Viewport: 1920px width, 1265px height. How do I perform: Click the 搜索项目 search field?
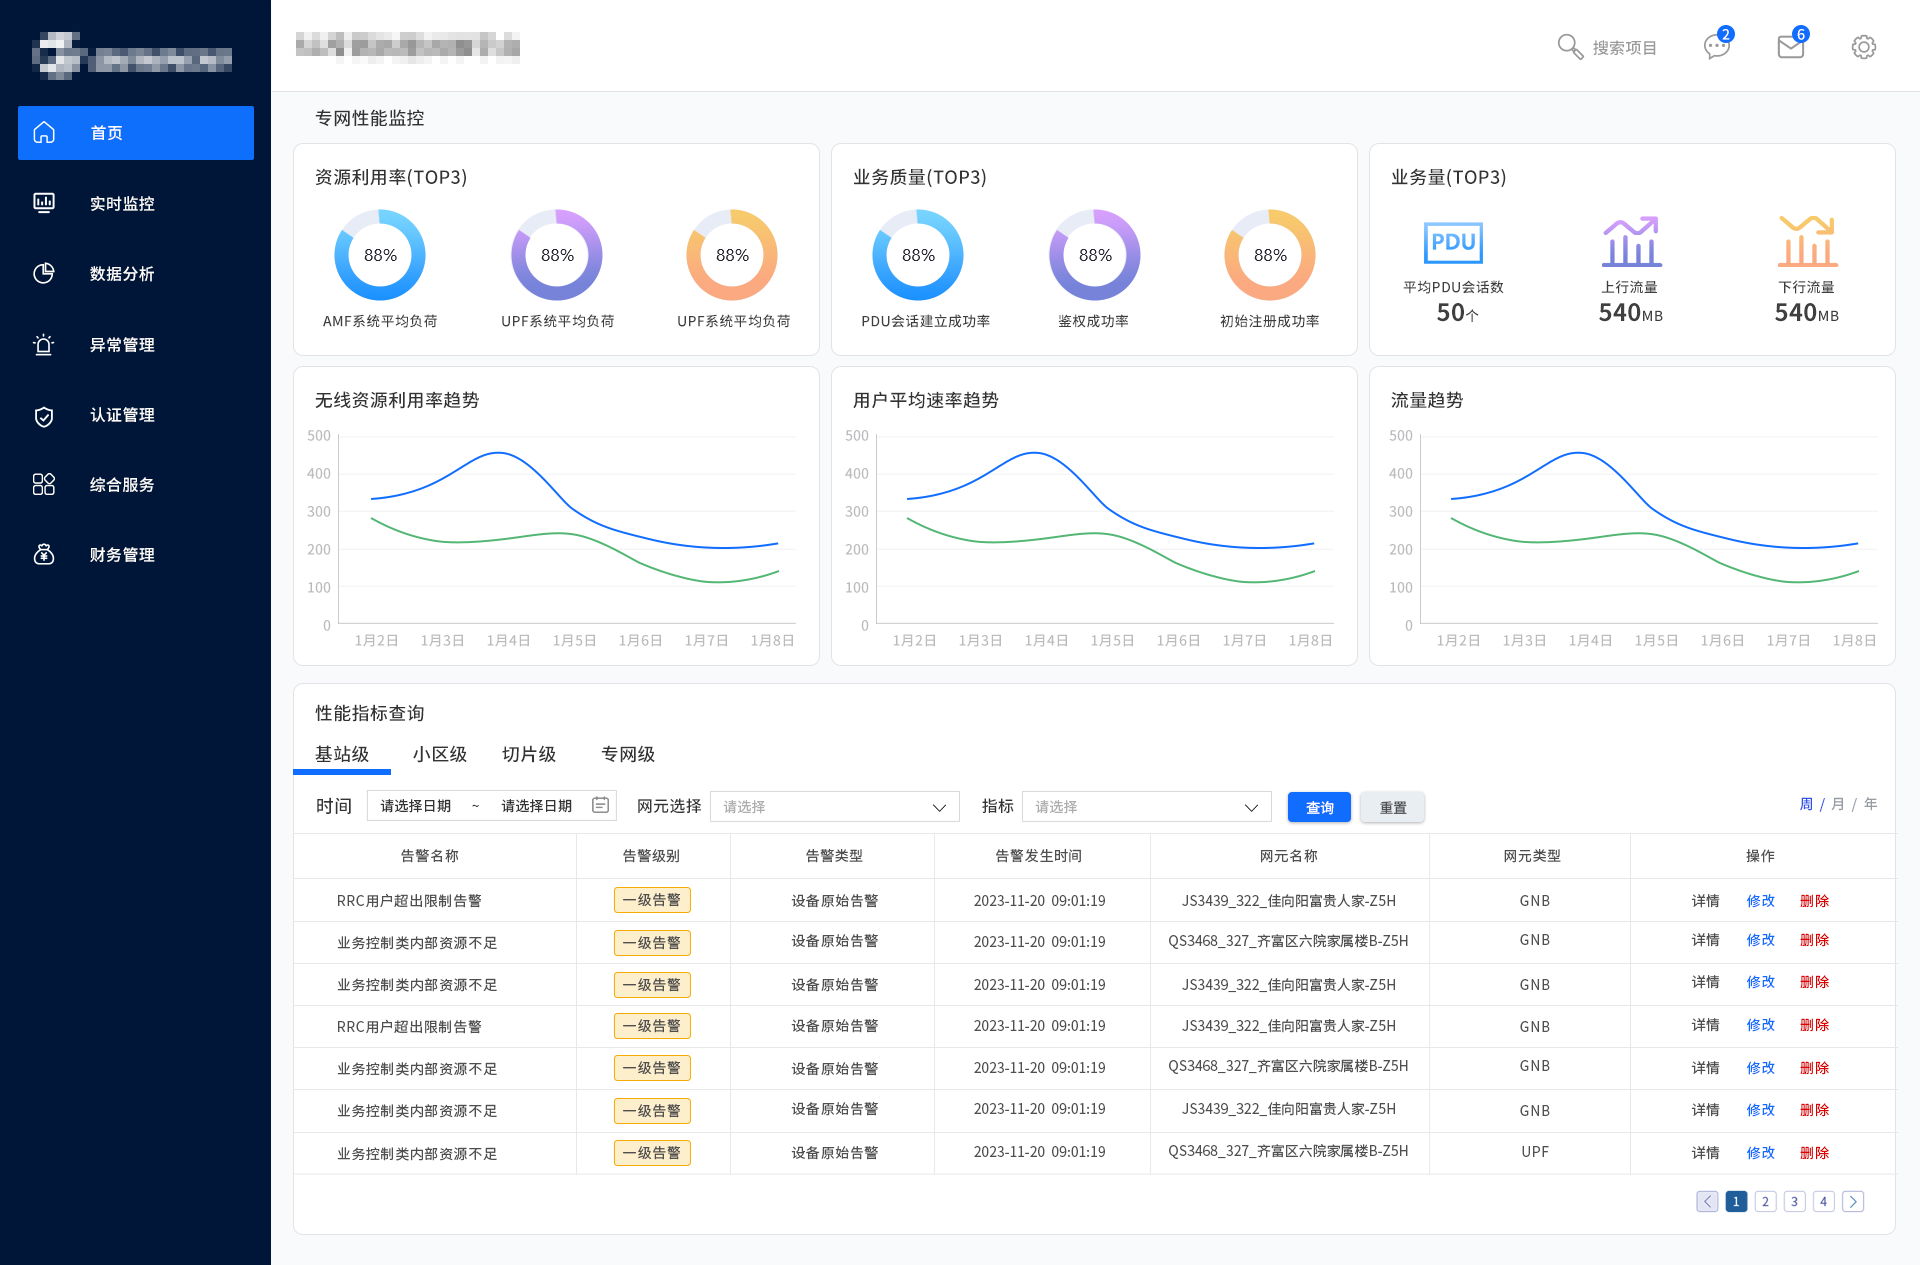1625,48
